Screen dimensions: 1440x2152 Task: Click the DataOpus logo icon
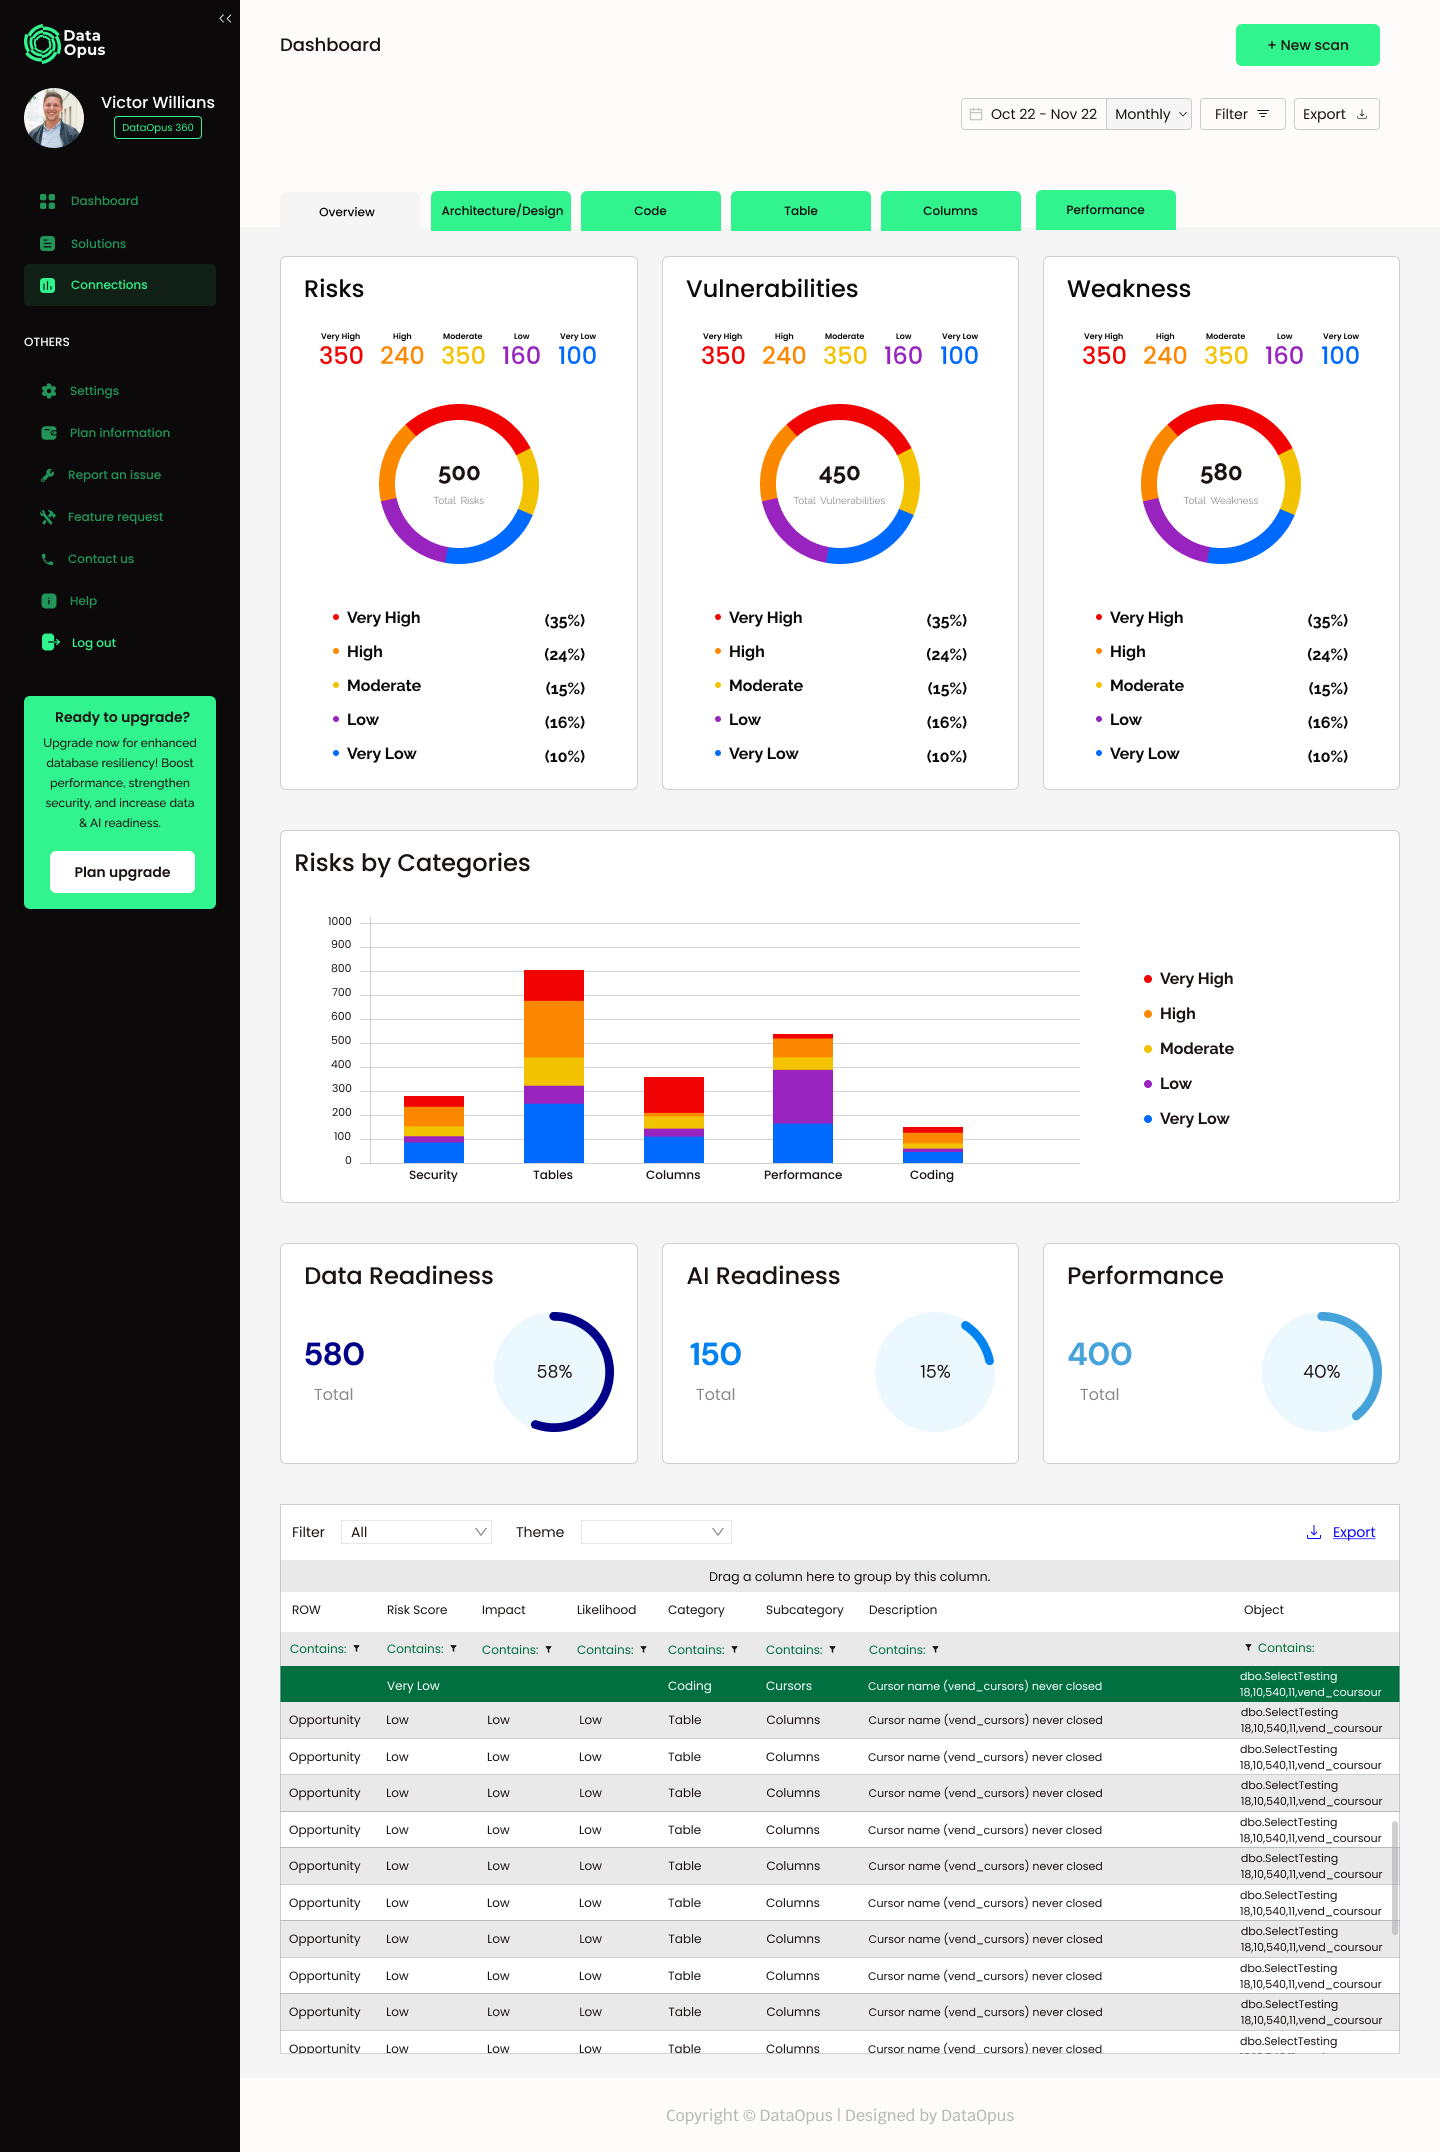pos(42,44)
